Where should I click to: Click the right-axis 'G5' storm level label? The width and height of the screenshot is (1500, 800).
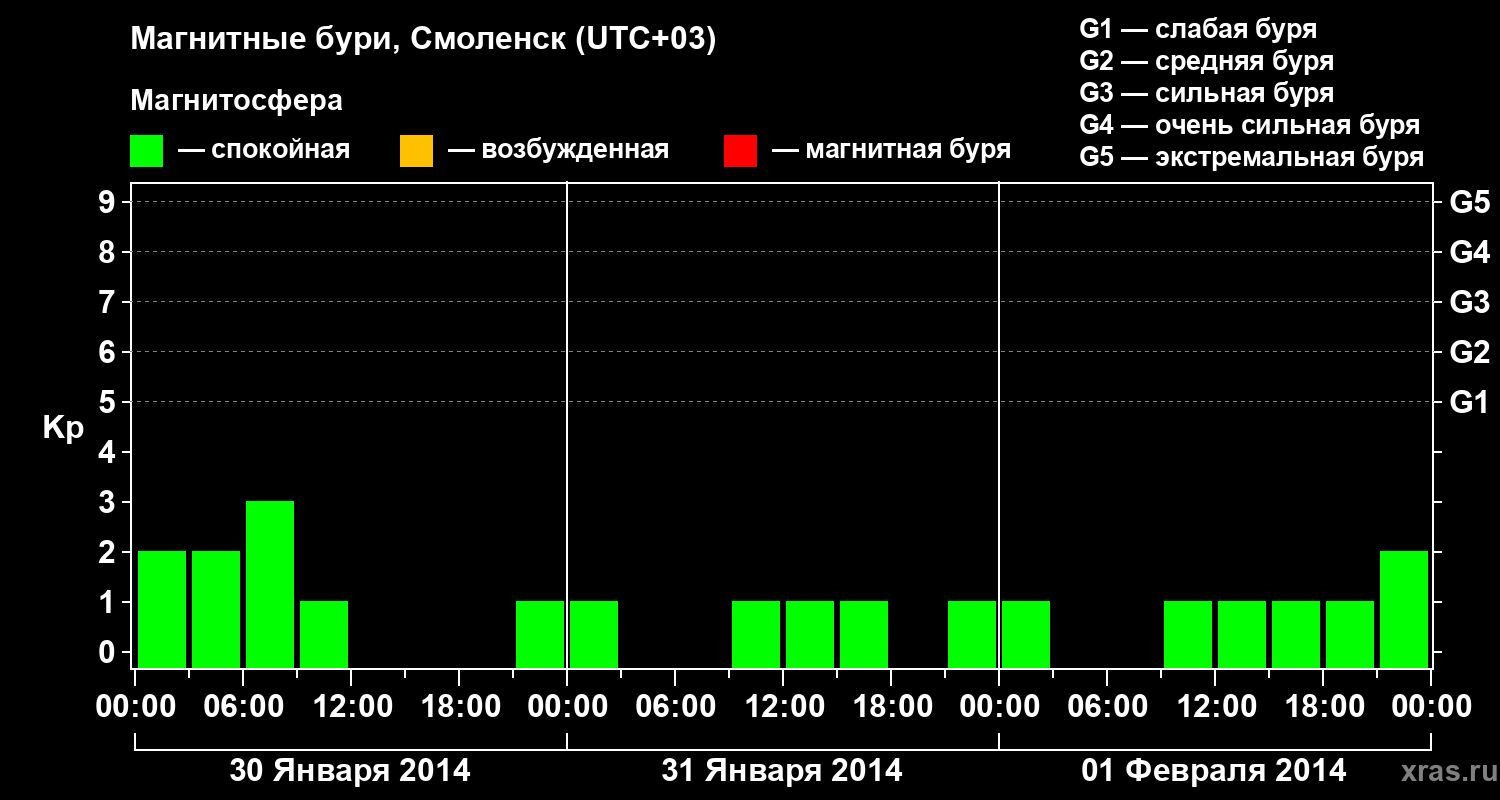pyautogui.click(x=1469, y=202)
